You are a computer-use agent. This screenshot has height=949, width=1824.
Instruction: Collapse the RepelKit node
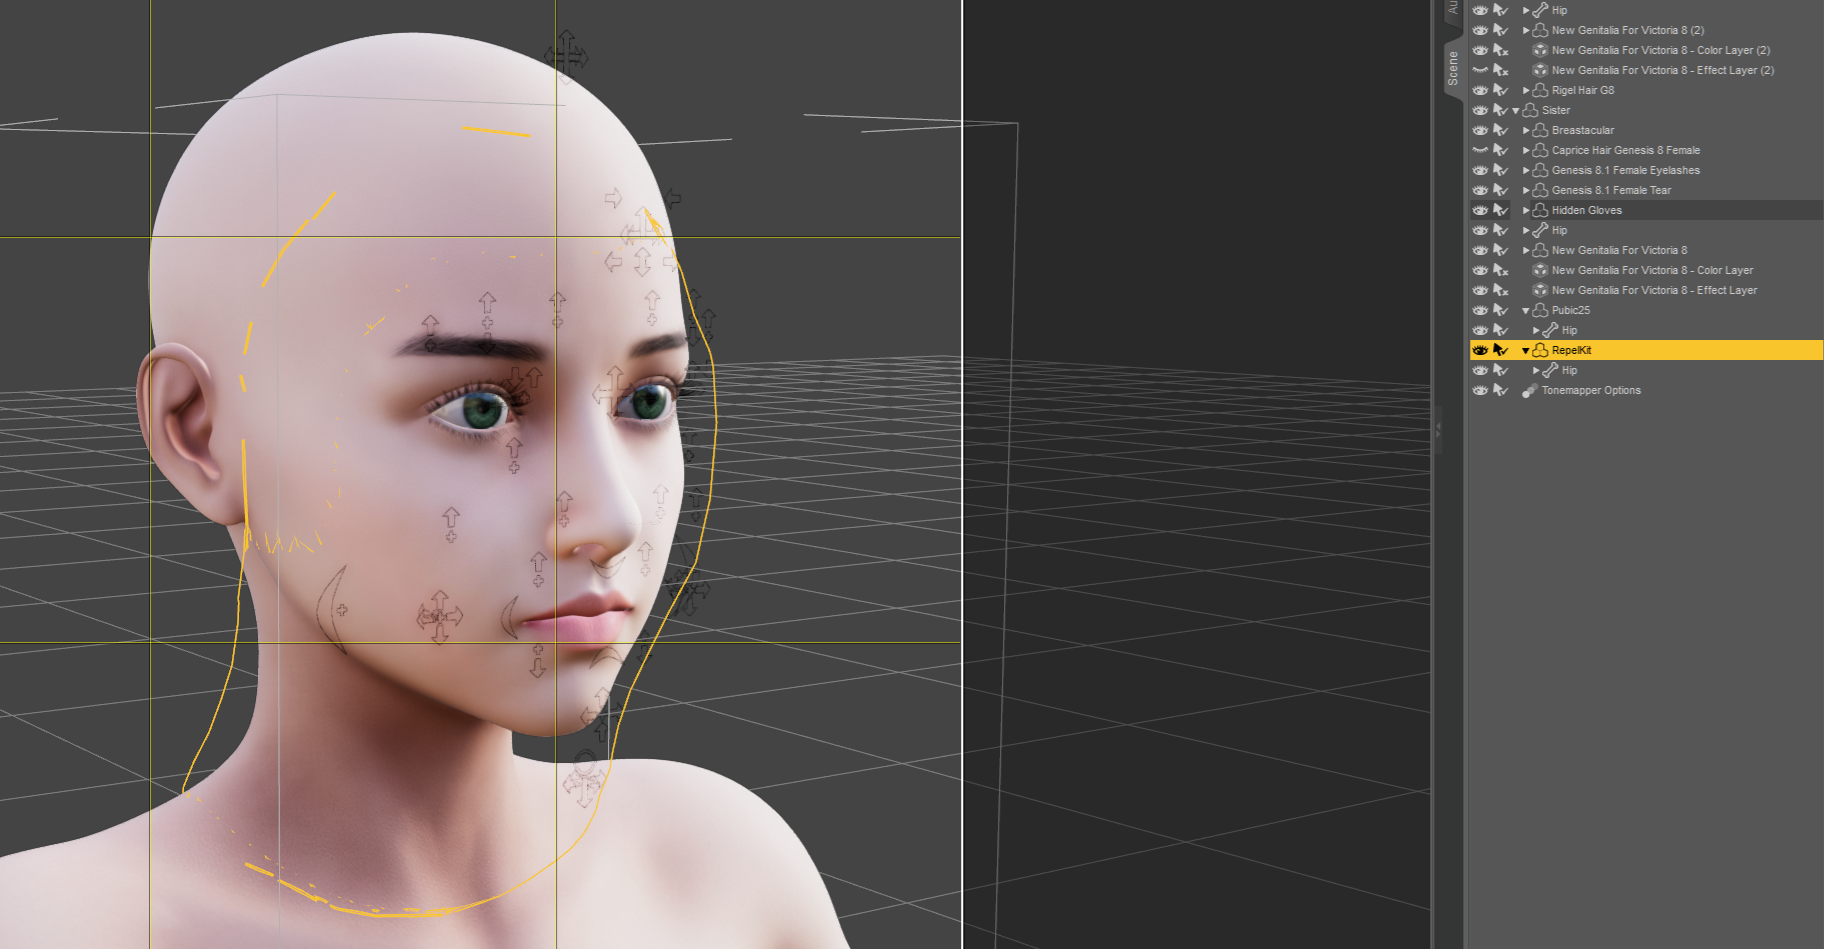[1526, 350]
